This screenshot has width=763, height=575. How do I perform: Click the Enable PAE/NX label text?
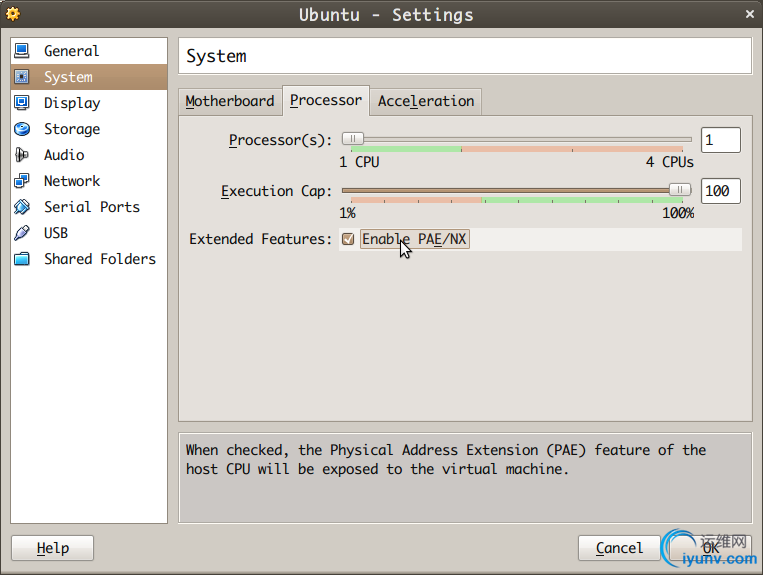tap(414, 239)
